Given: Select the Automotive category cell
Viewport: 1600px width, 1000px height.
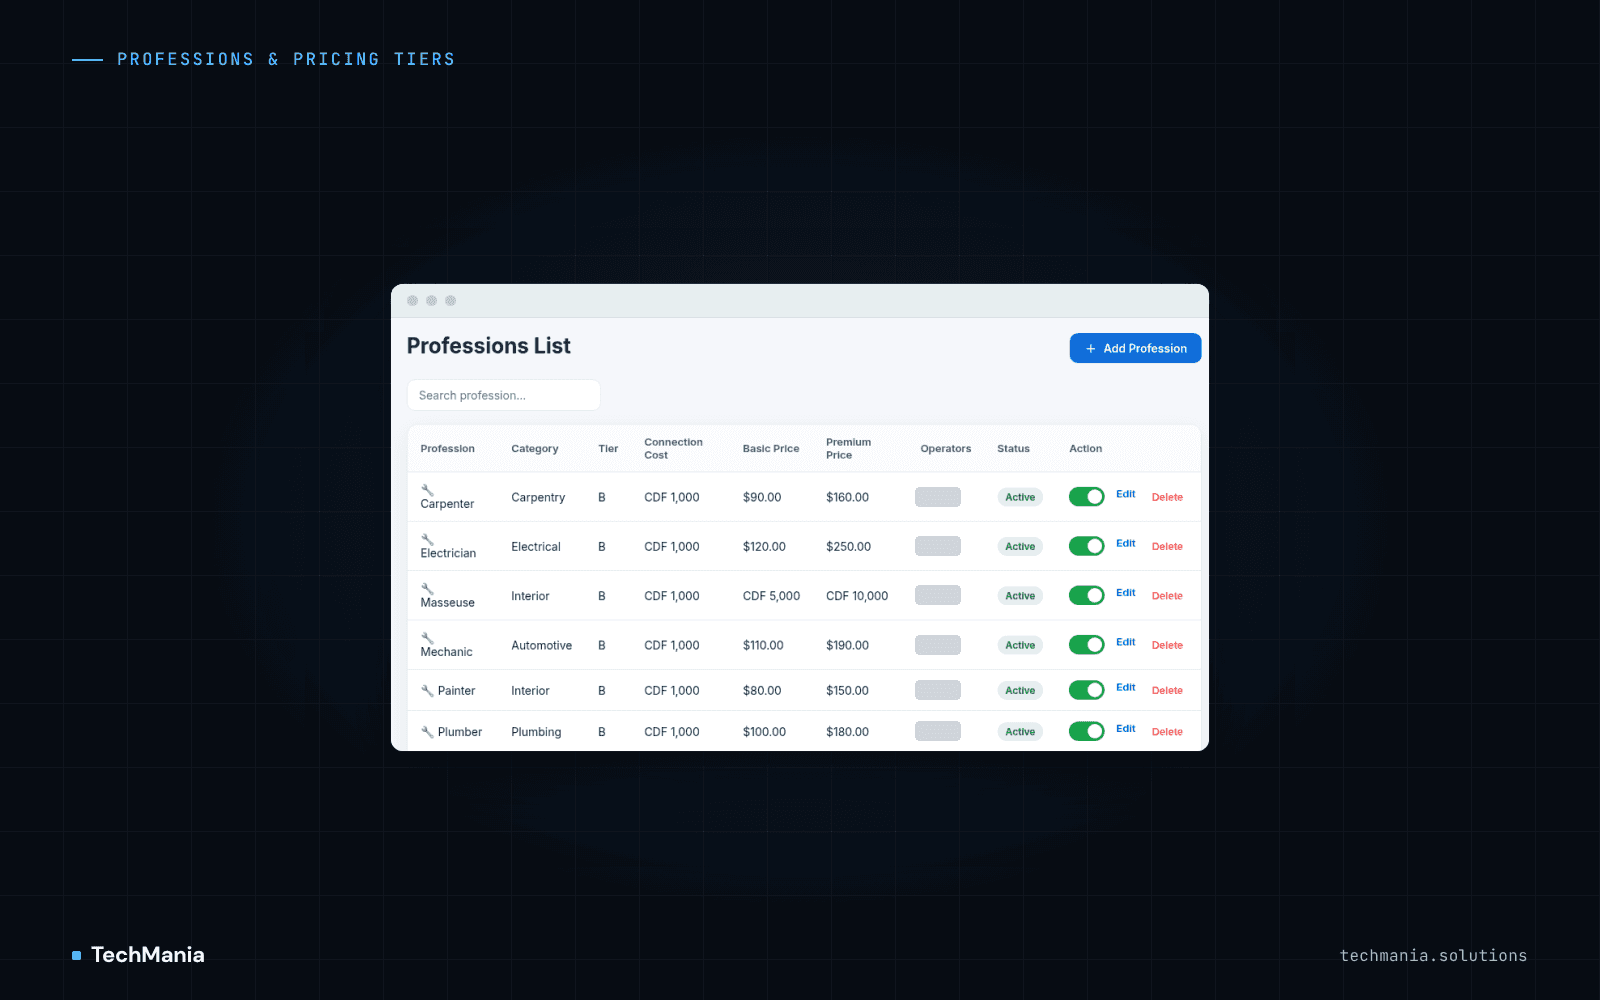Looking at the screenshot, I should click(x=541, y=645).
